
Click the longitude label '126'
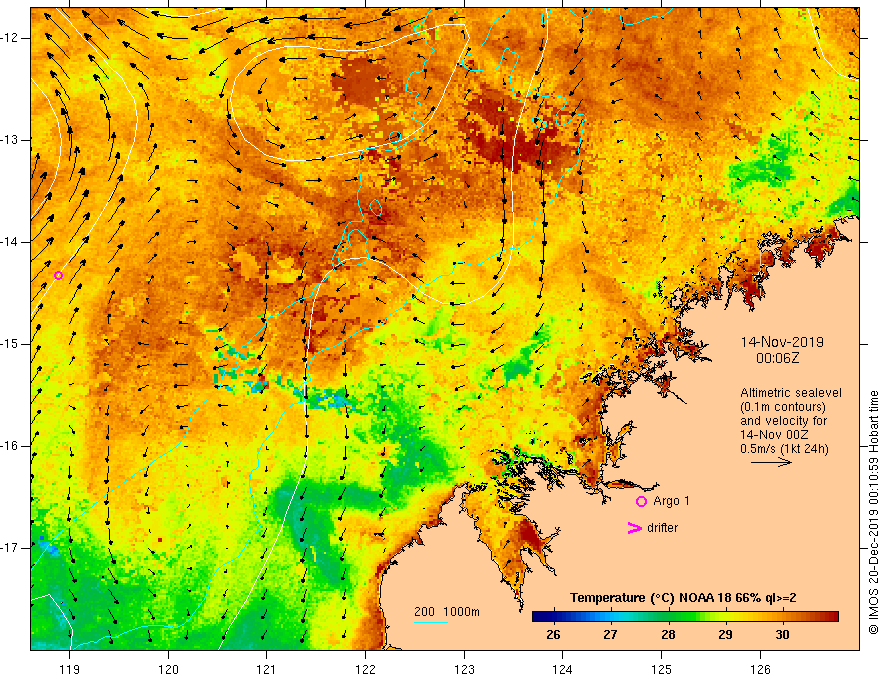760,669
